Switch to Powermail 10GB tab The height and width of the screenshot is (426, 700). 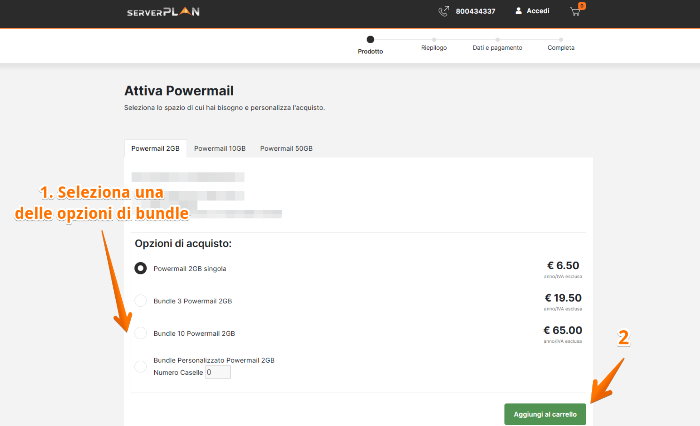(220, 148)
